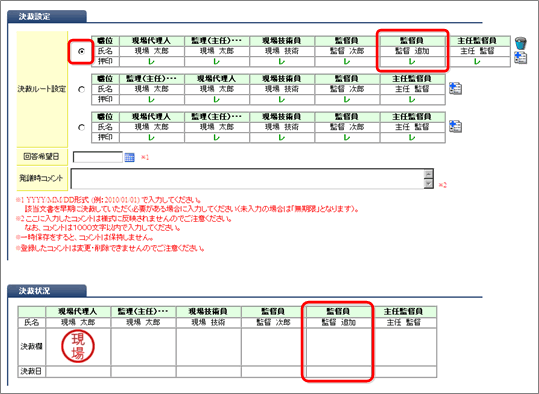
Task: Open the calendar picker for 回答希望日
Action: [x=130, y=157]
